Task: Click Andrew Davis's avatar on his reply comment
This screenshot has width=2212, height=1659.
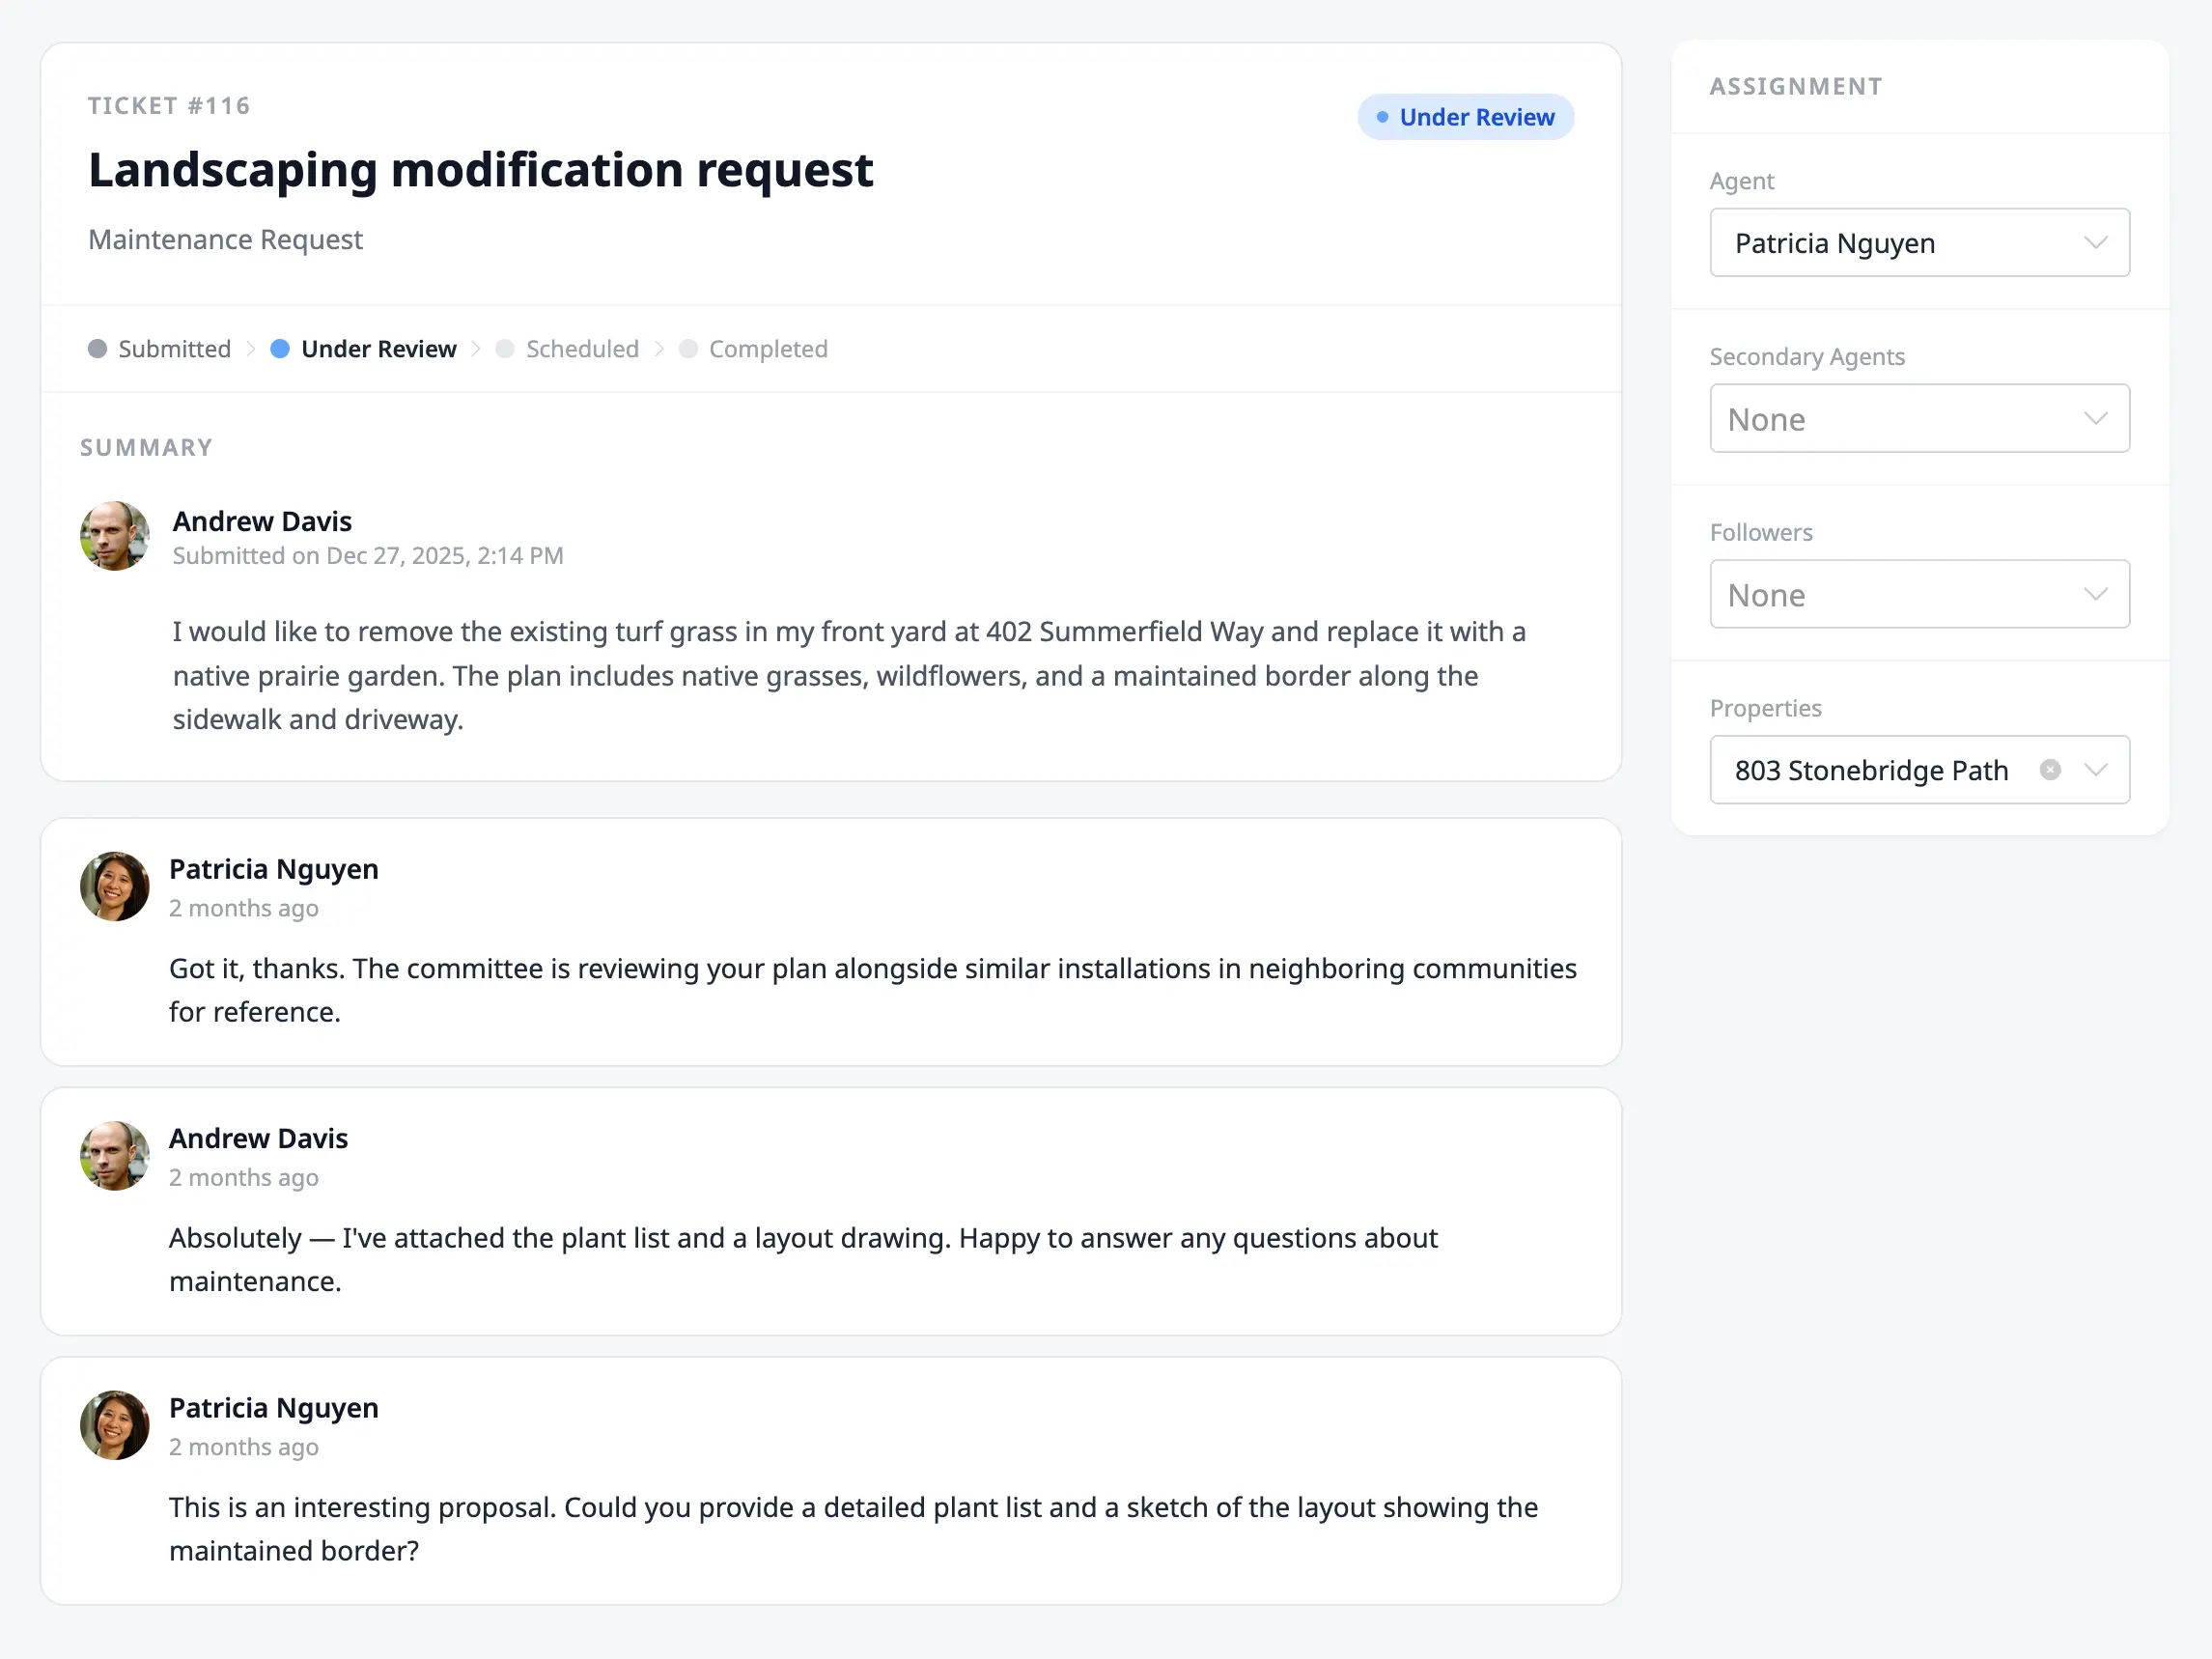Action: tap(114, 1155)
